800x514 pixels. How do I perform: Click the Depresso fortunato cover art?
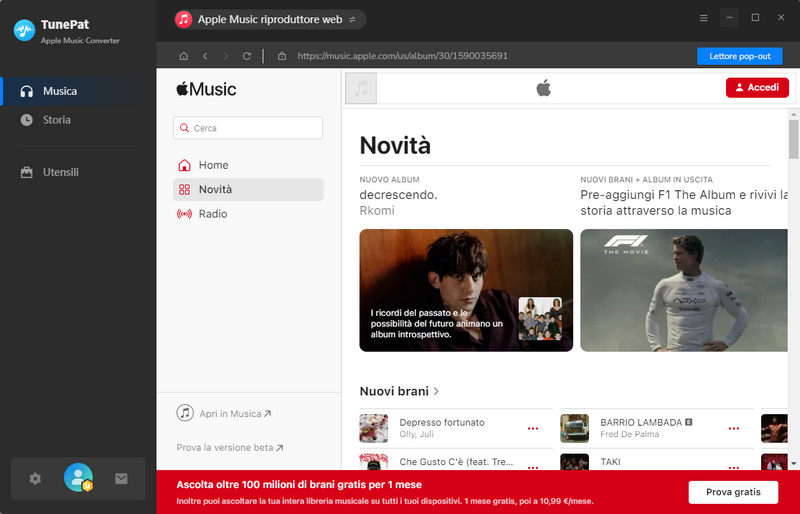374,428
